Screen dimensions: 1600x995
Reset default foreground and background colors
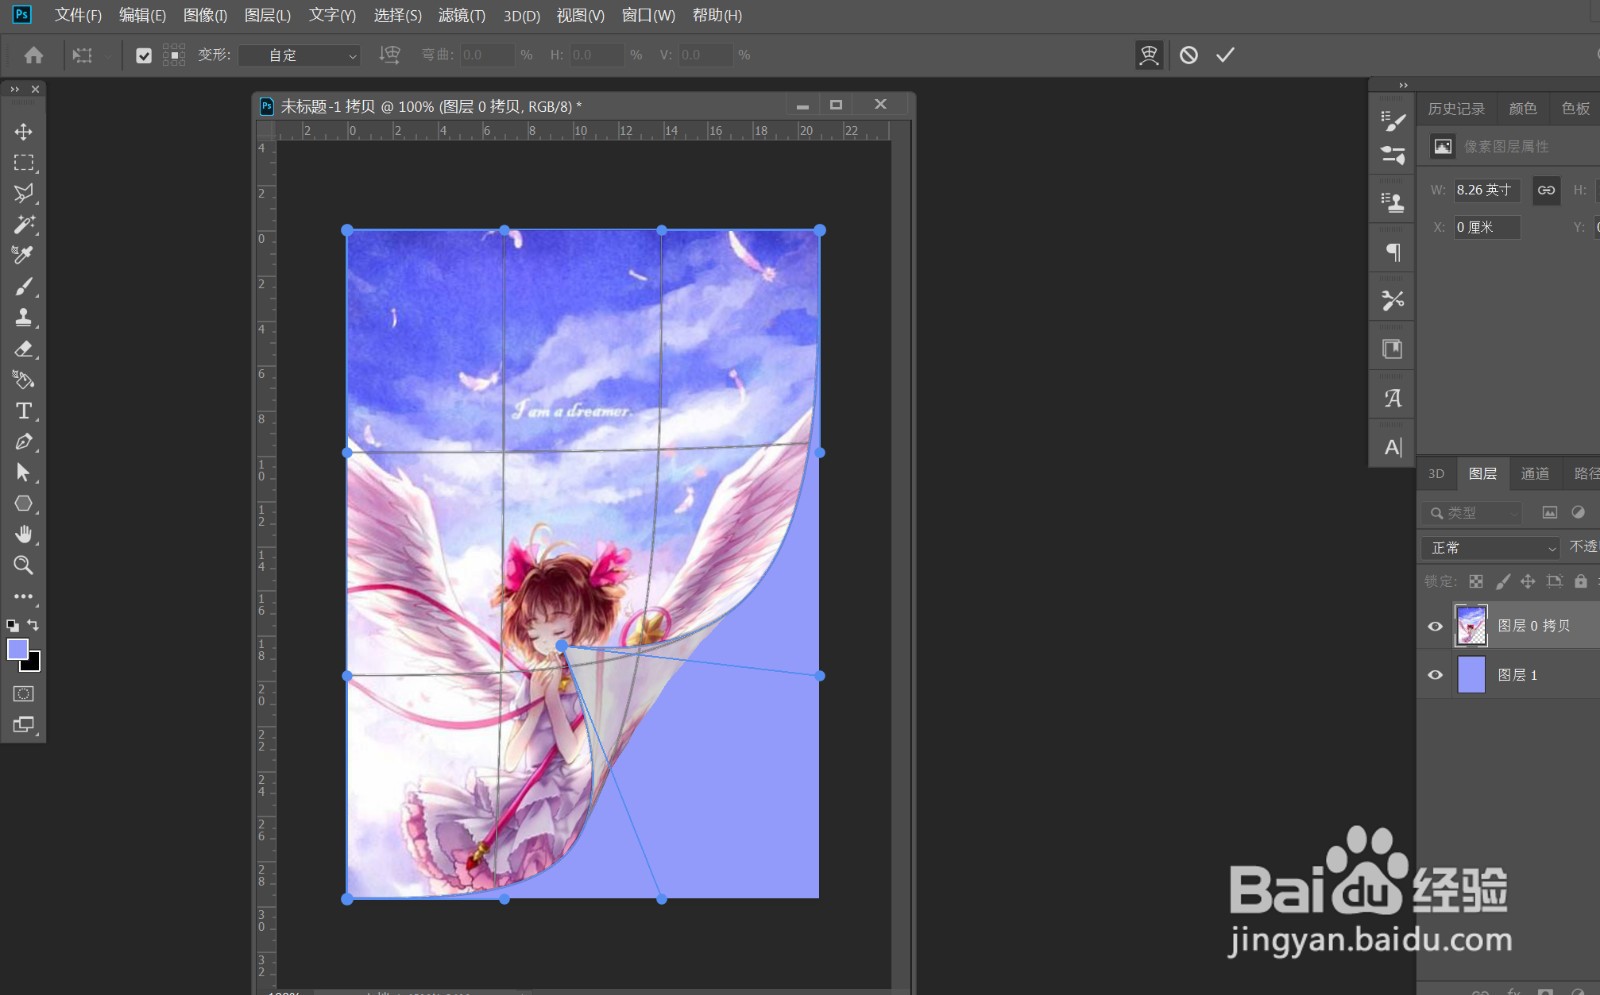pyautogui.click(x=12, y=626)
